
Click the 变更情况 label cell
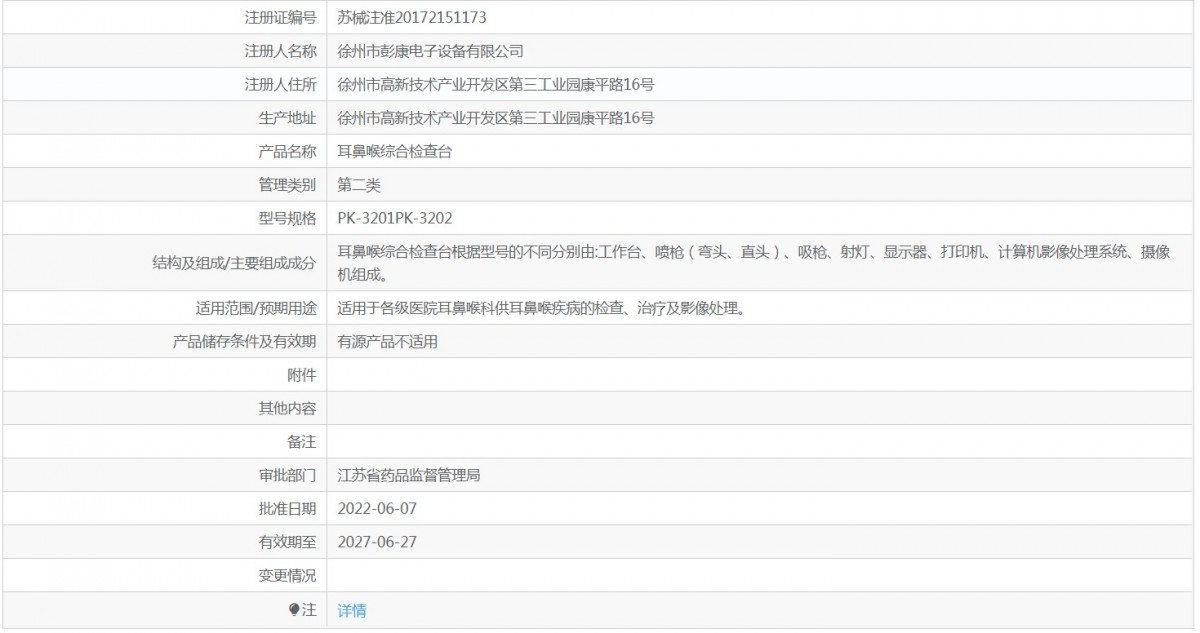164,576
